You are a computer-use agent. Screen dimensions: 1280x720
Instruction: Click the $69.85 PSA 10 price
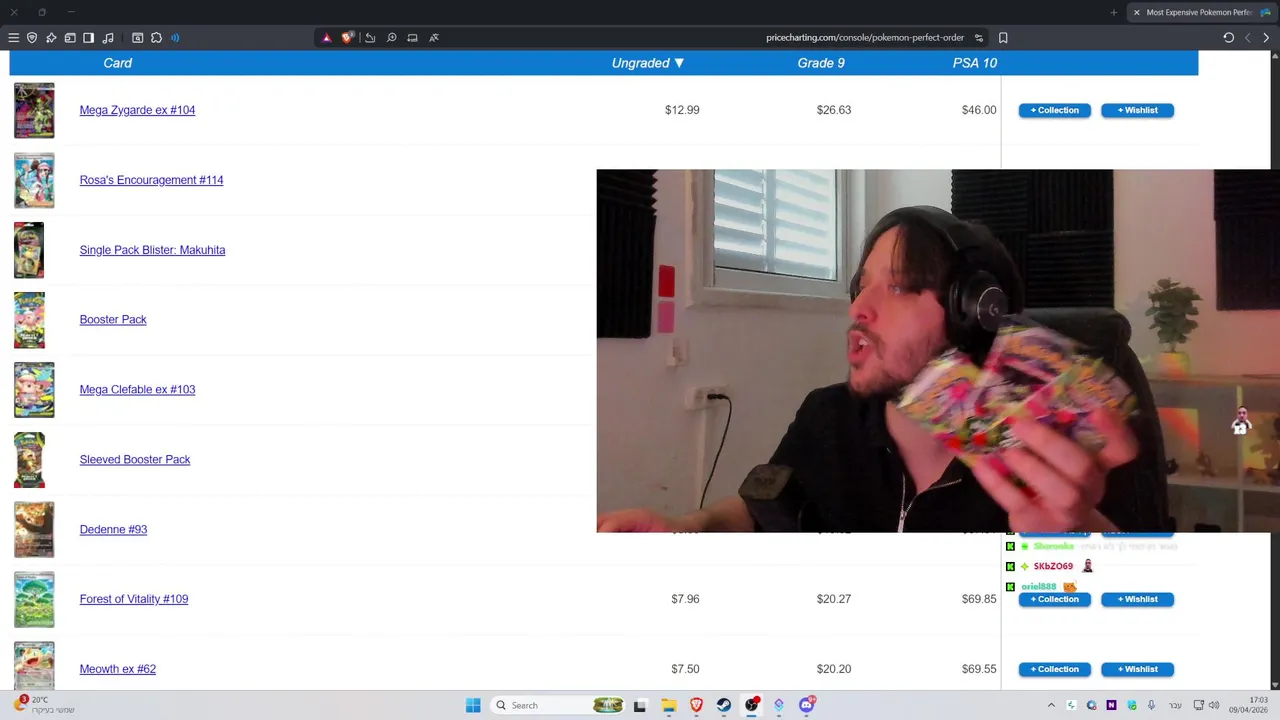(979, 599)
